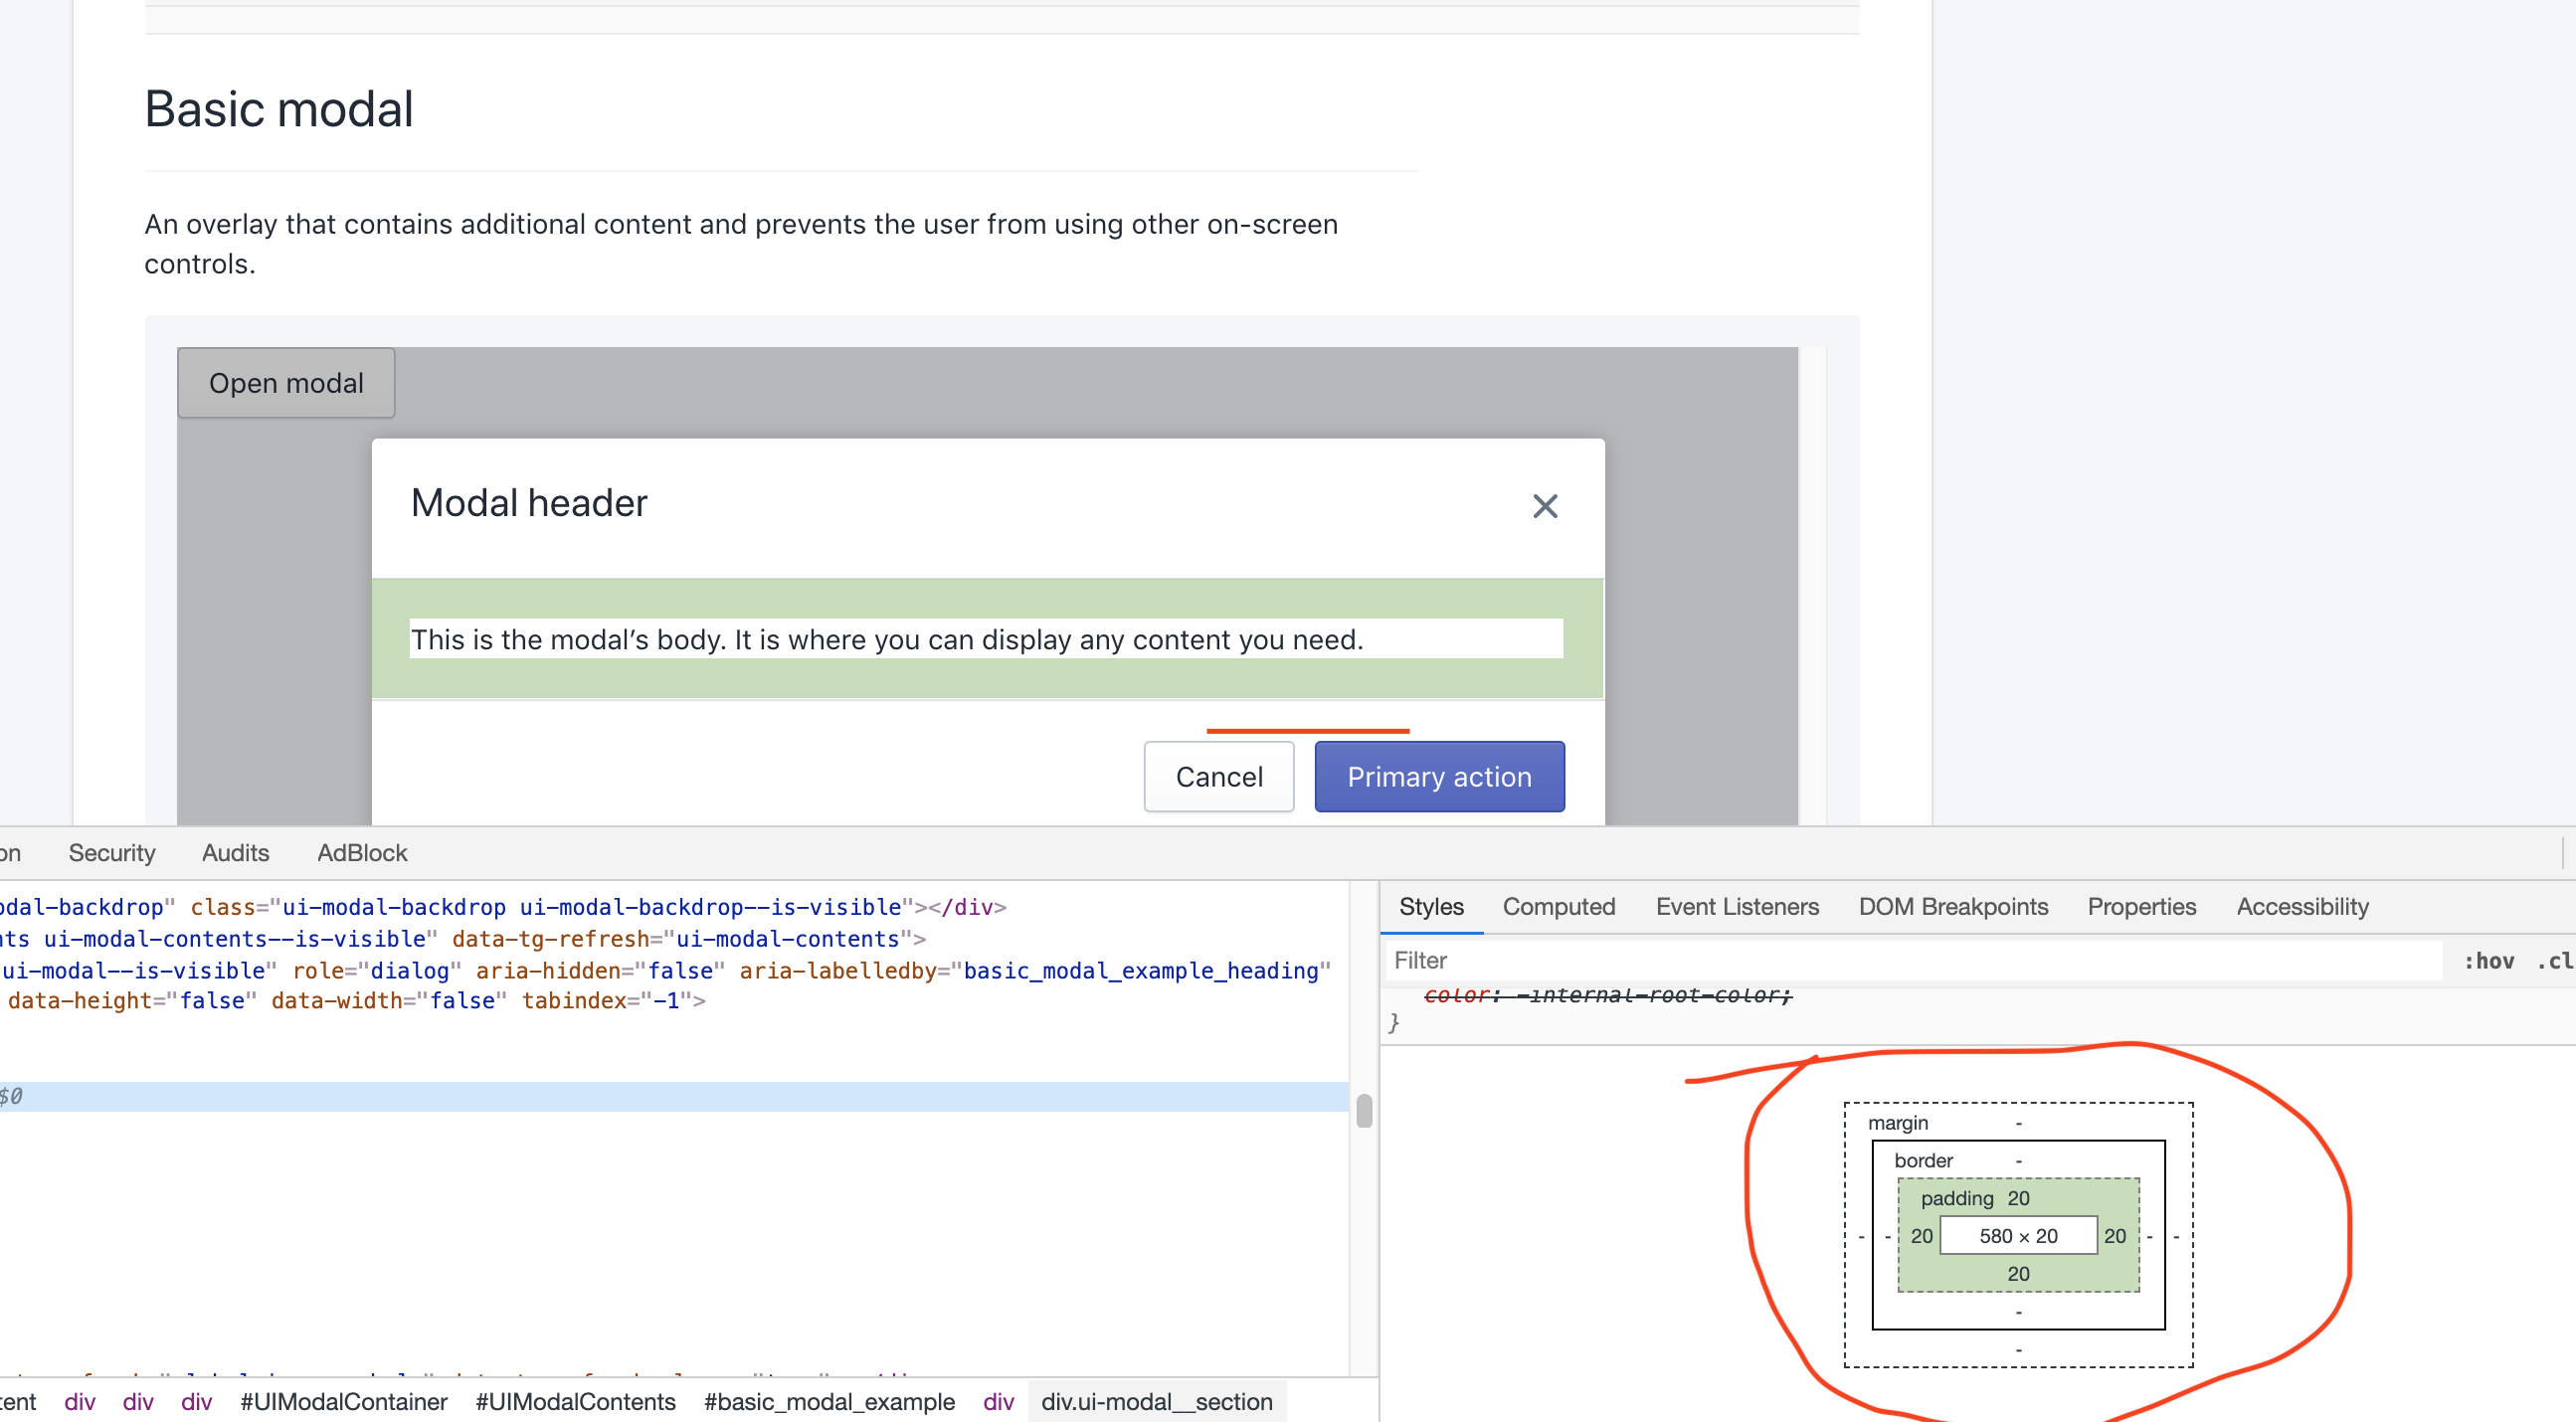
Task: Click the Elements panel scrollbar thumb
Action: (x=1364, y=1111)
